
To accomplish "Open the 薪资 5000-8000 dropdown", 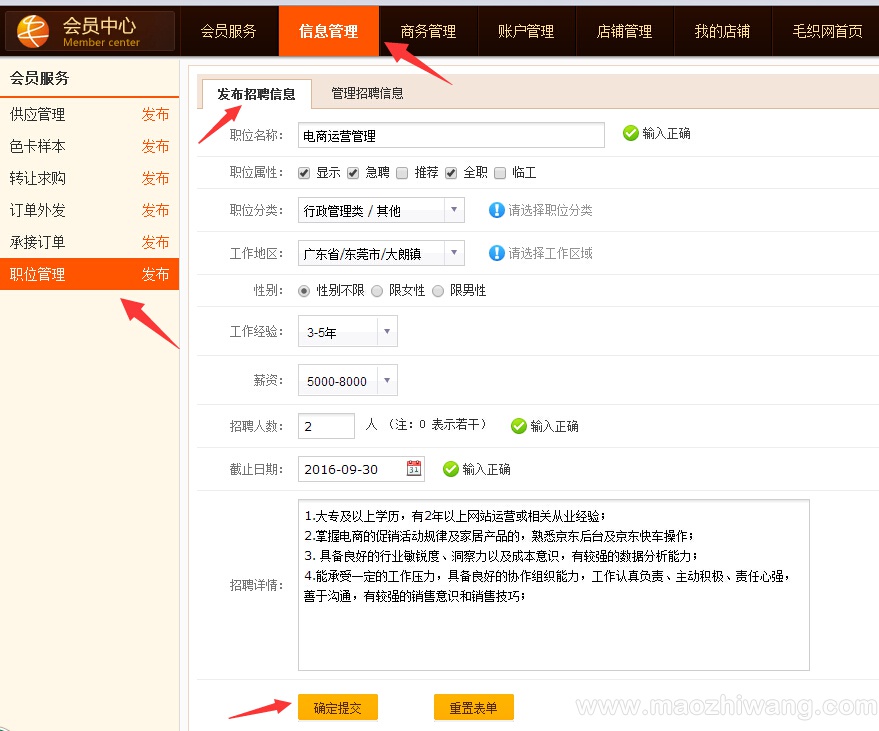I will click(387, 381).
